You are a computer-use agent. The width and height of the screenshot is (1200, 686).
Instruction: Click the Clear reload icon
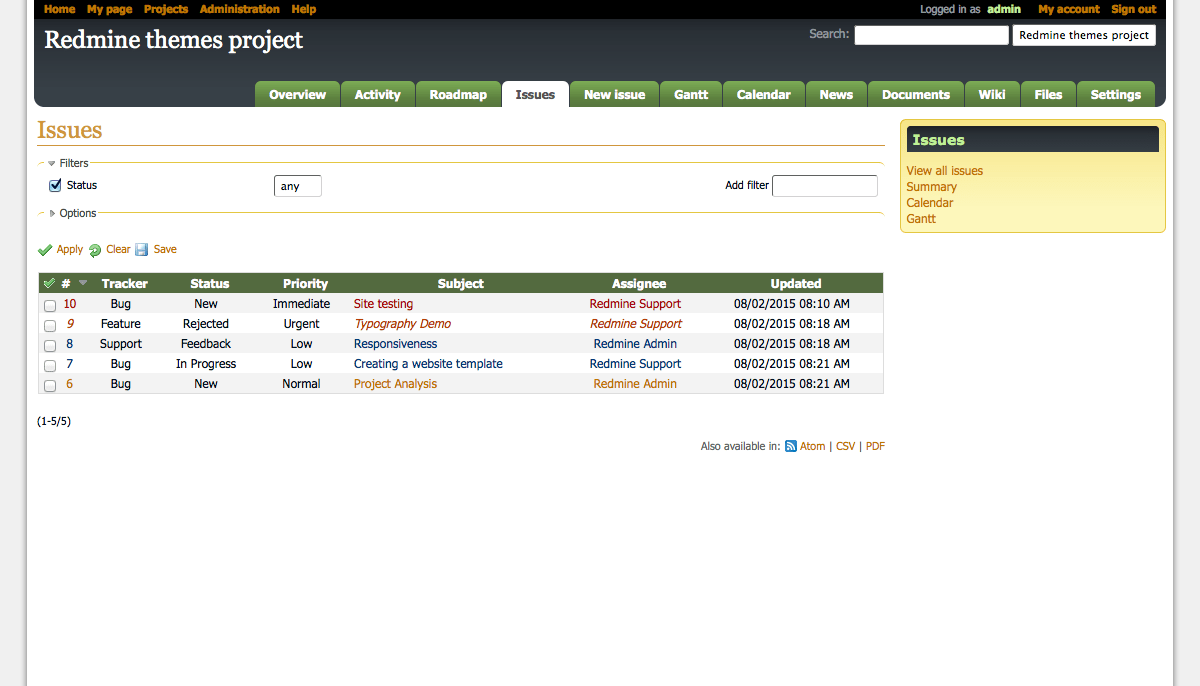click(x=95, y=250)
